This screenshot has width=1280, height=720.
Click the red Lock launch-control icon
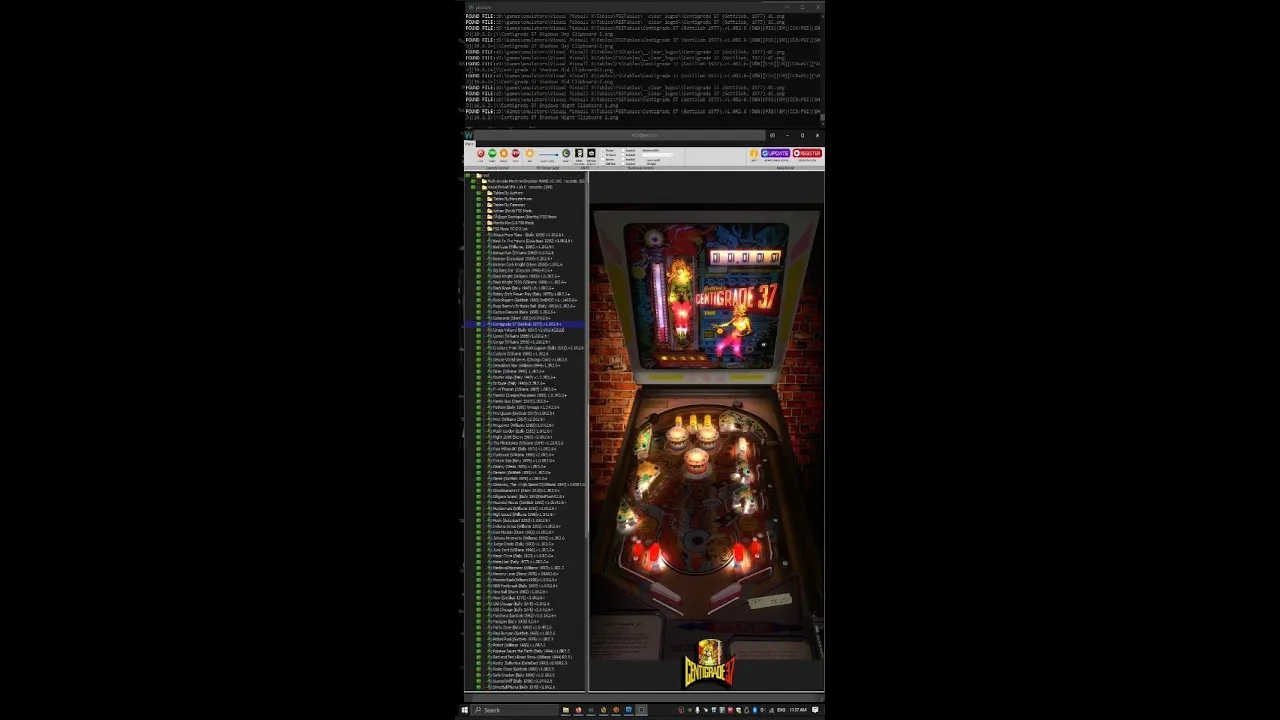coord(481,153)
